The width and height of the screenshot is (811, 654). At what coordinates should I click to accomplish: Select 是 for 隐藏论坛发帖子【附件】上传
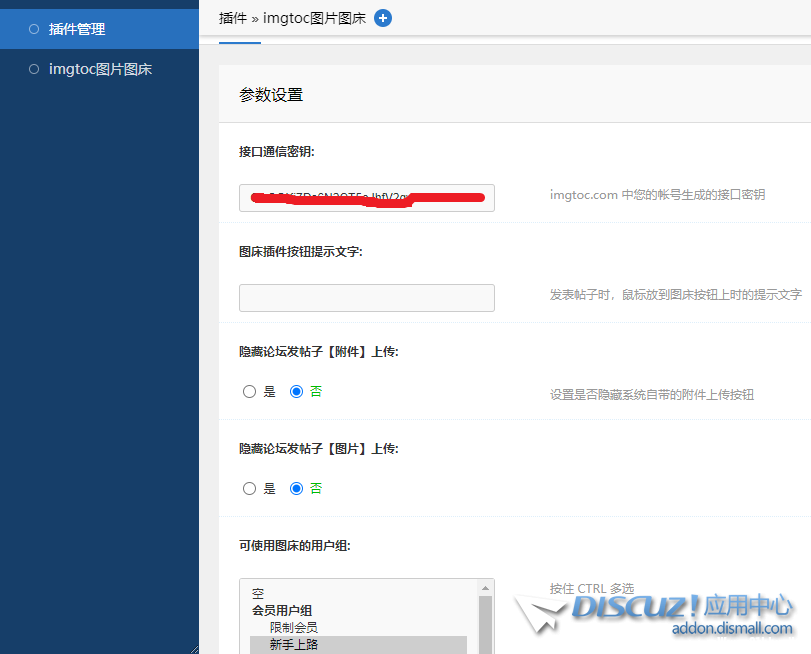[250, 392]
